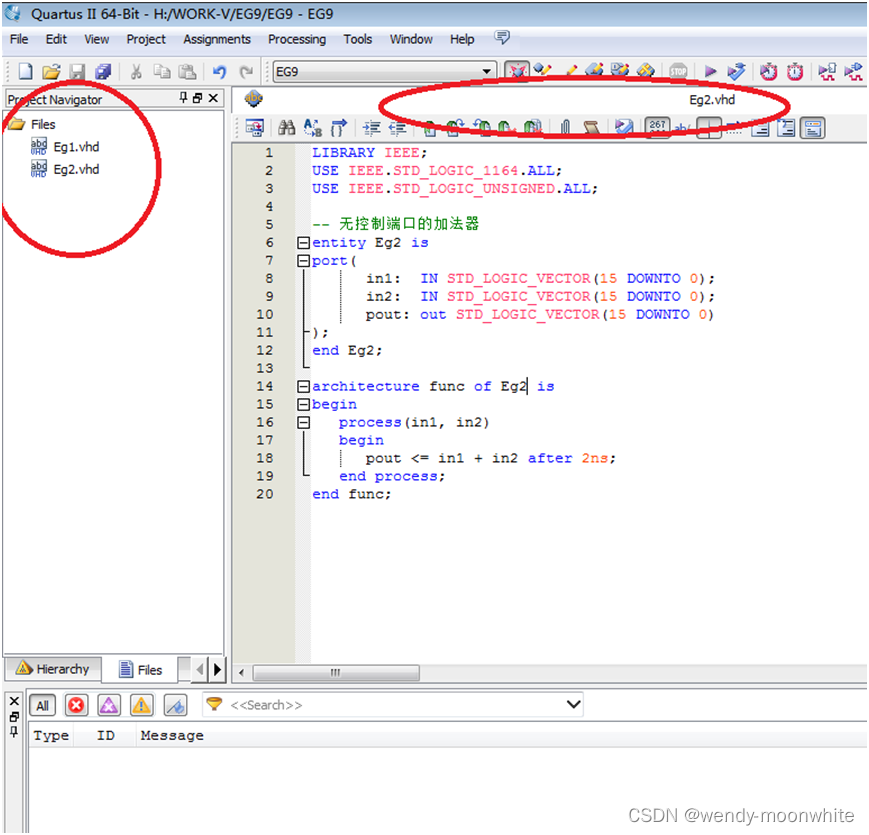Launch the second timing clock icon
The width and height of the screenshot is (869, 835).
pyautogui.click(x=795, y=71)
